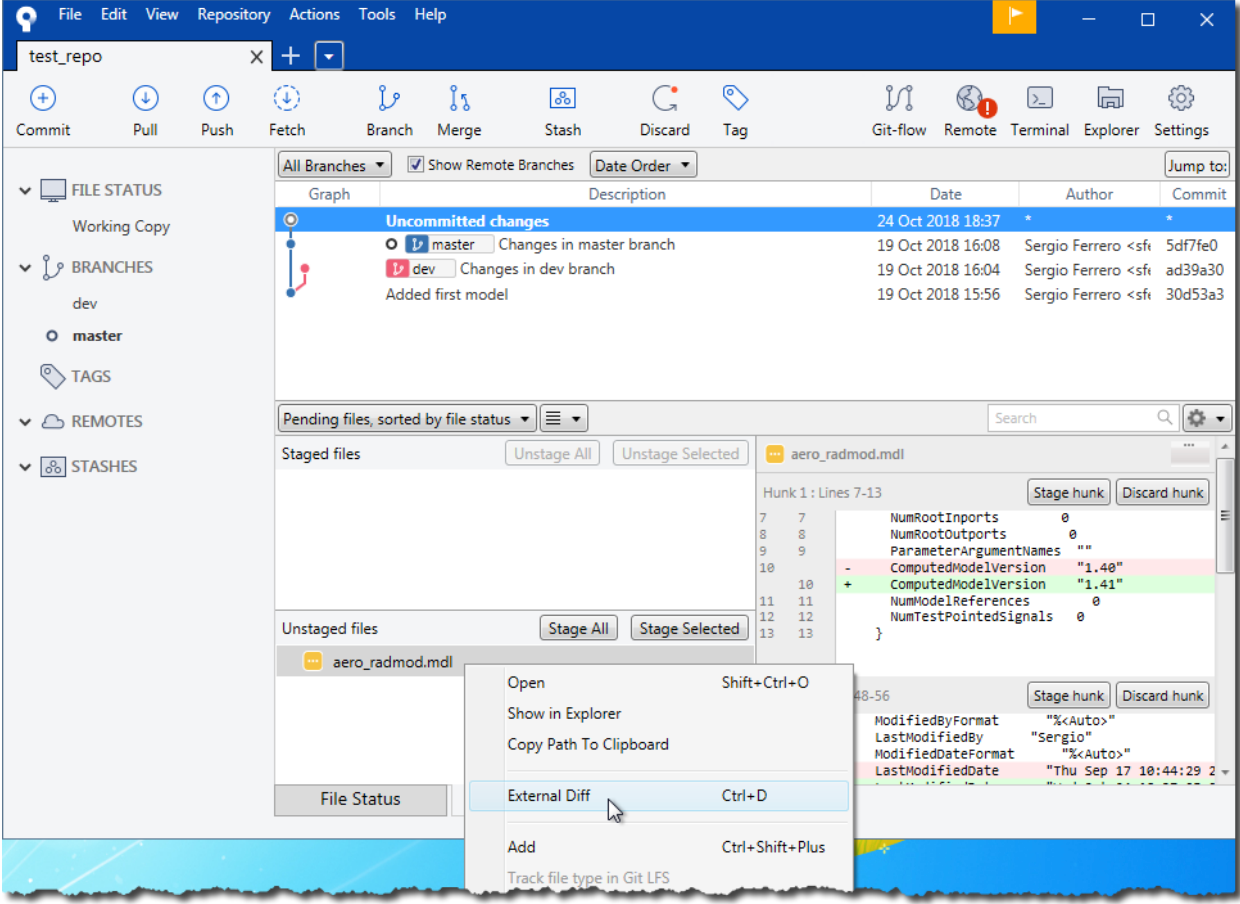Launch Terminal from toolbar
Image resolution: width=1240 pixels, height=904 pixels.
[1040, 98]
